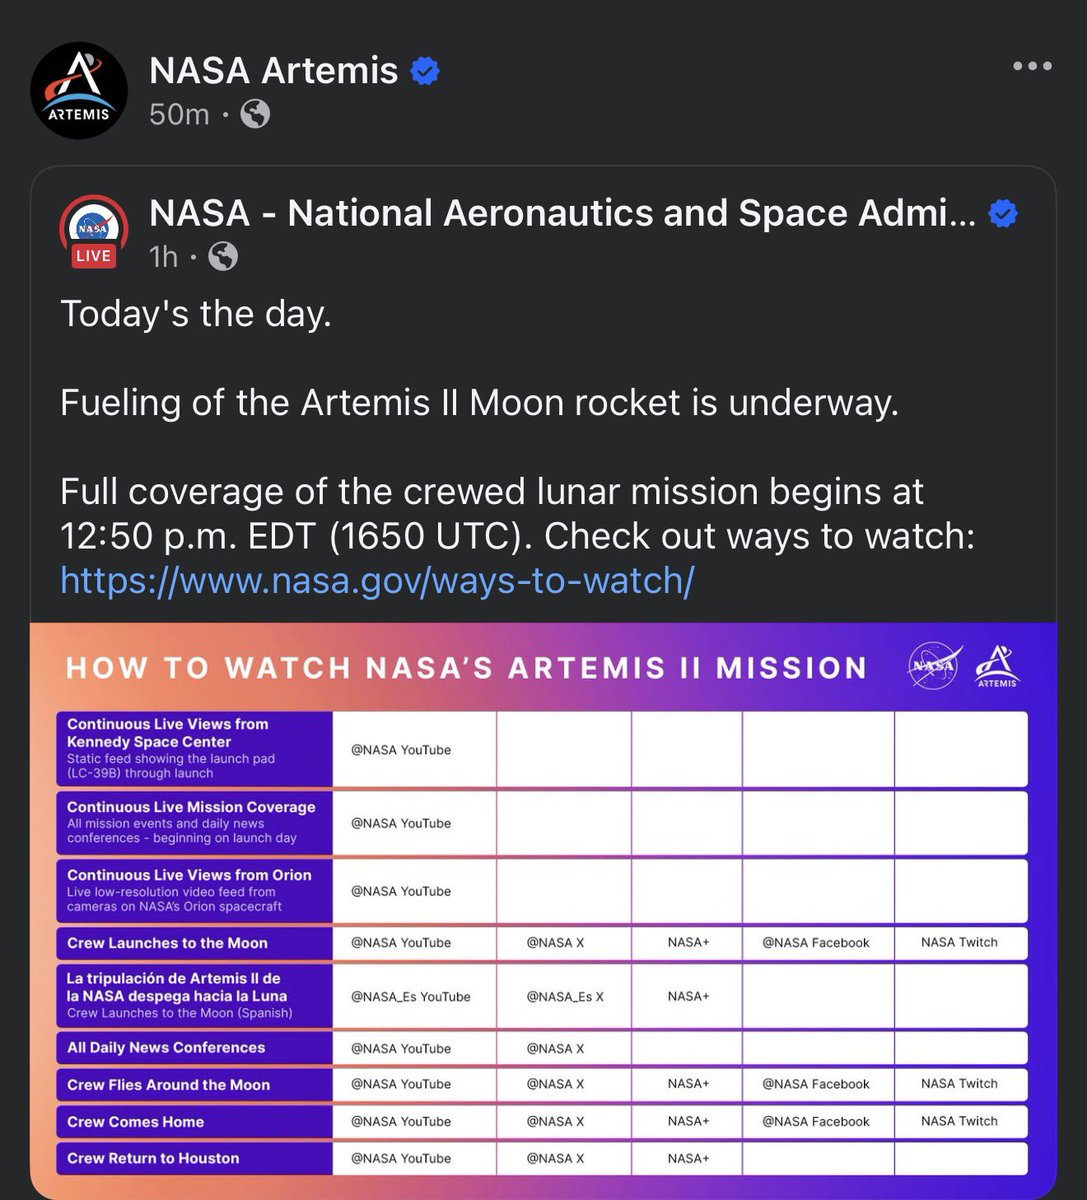Tap the verified badge on NASA shared post
This screenshot has width=1087, height=1200.
1003,213
